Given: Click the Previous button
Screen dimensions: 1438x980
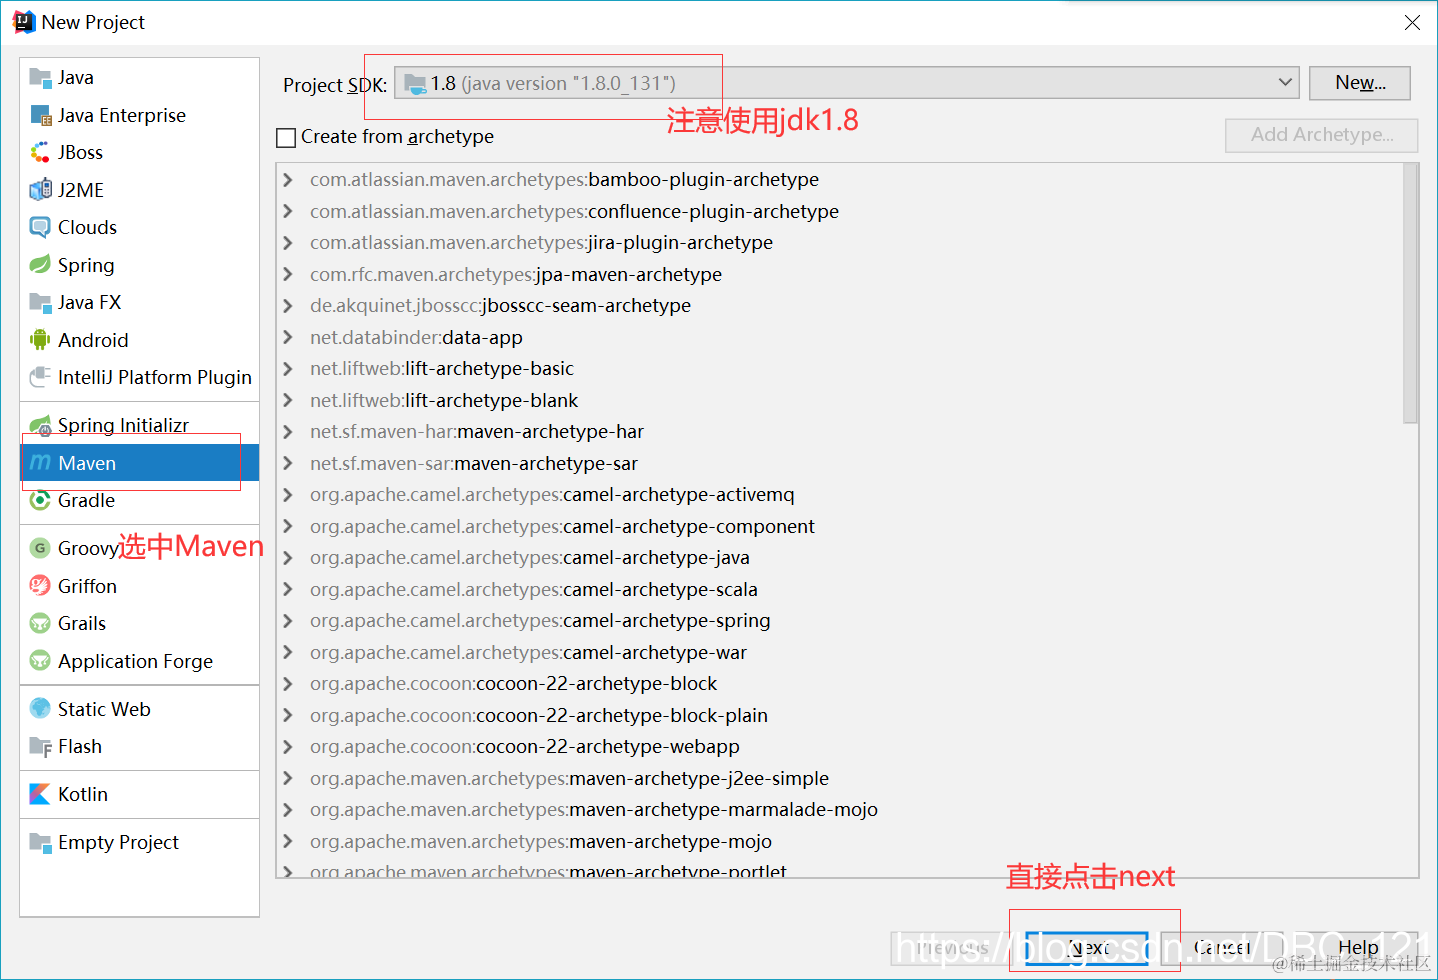Looking at the screenshot, I should pyautogui.click(x=952, y=947).
